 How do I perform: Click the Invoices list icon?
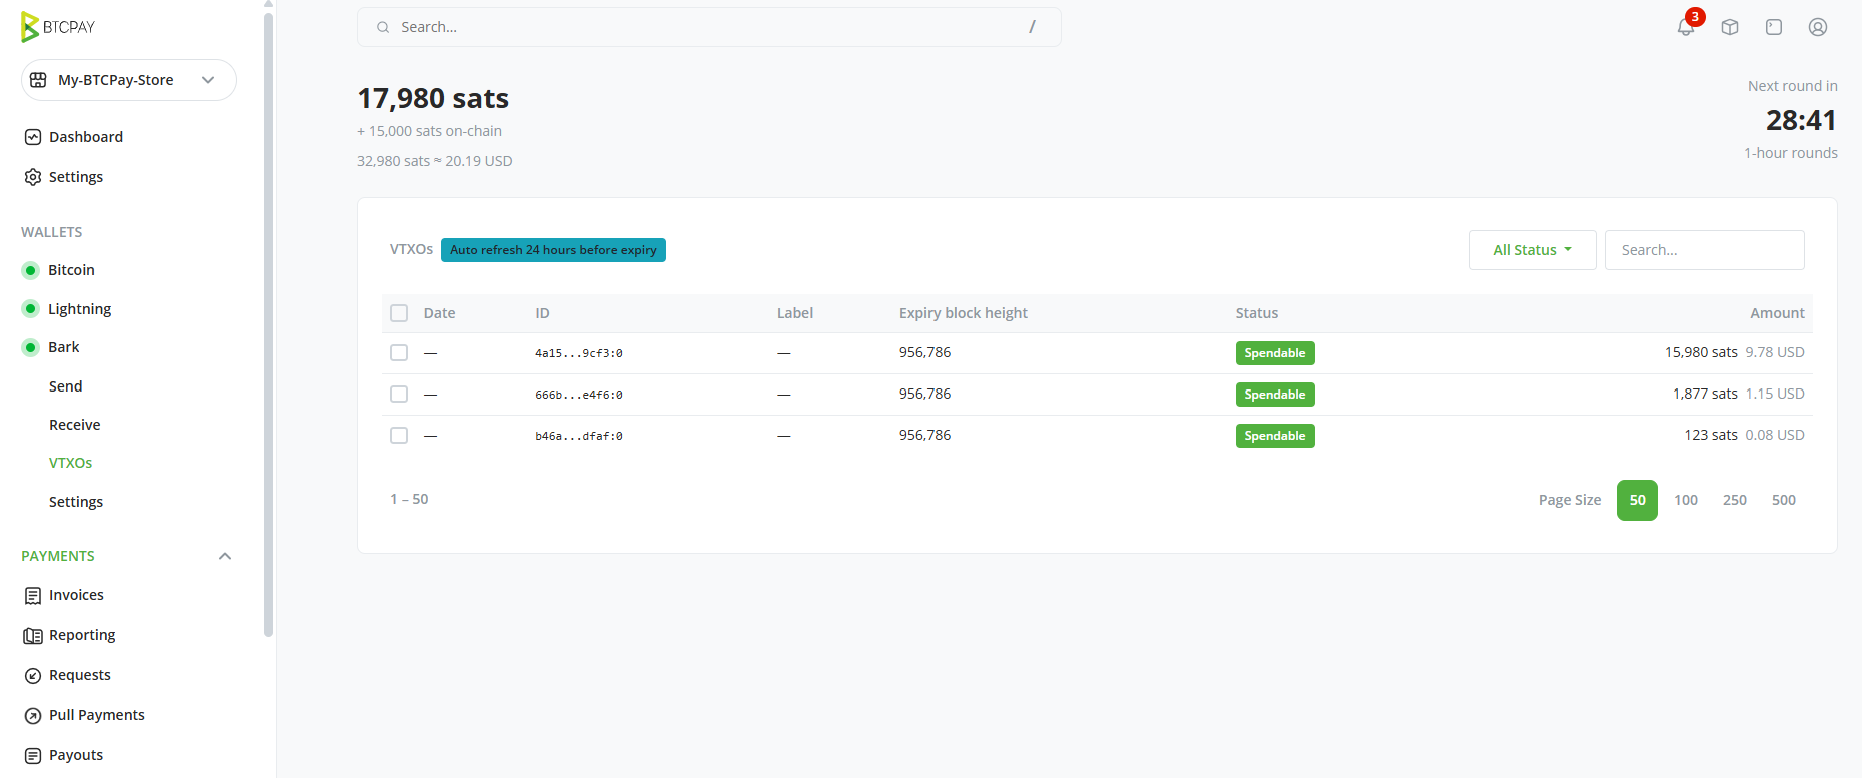33,596
